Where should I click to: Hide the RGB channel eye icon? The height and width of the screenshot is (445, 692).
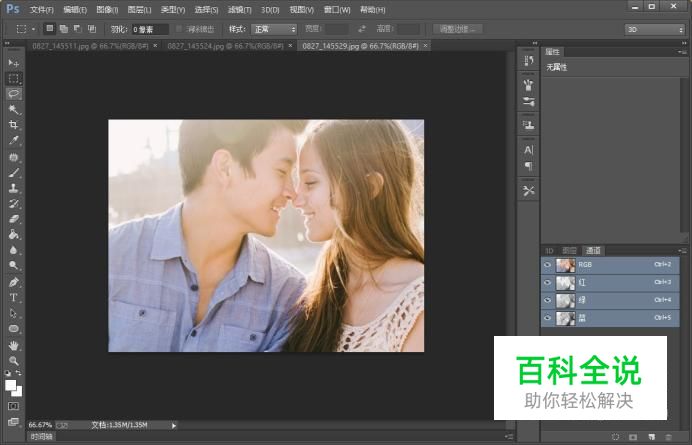click(547, 265)
